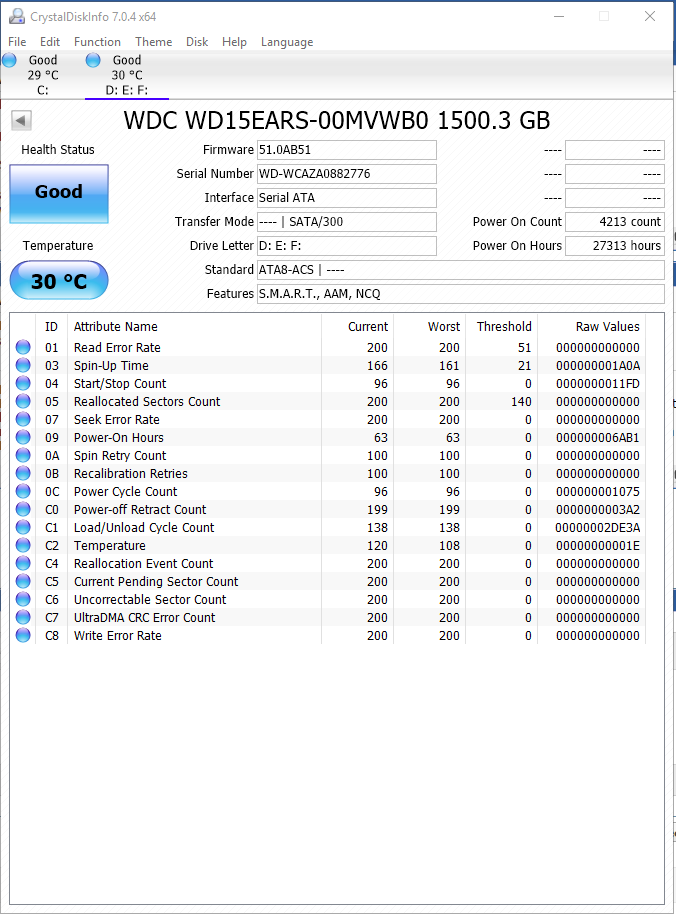Viewport: 676px width, 914px height.
Task: Click the Good health status button
Action: [x=59, y=194]
